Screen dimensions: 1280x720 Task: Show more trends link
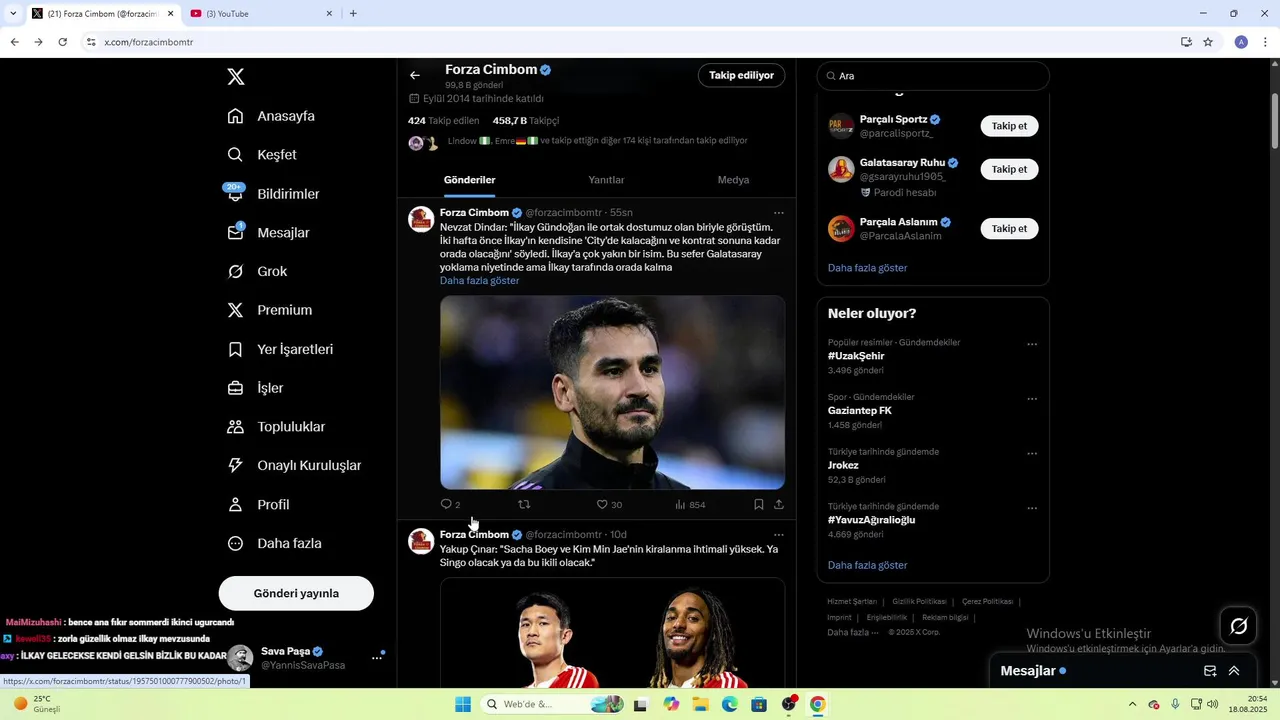point(867,565)
